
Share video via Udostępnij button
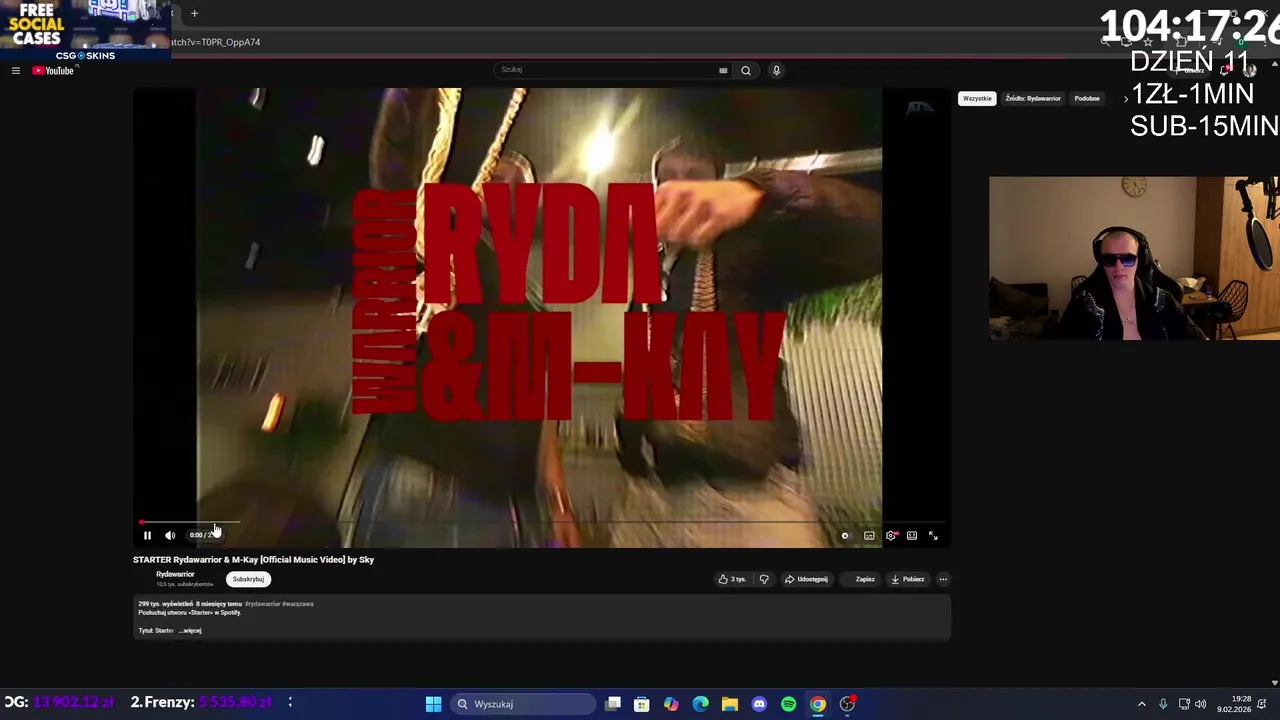806,579
